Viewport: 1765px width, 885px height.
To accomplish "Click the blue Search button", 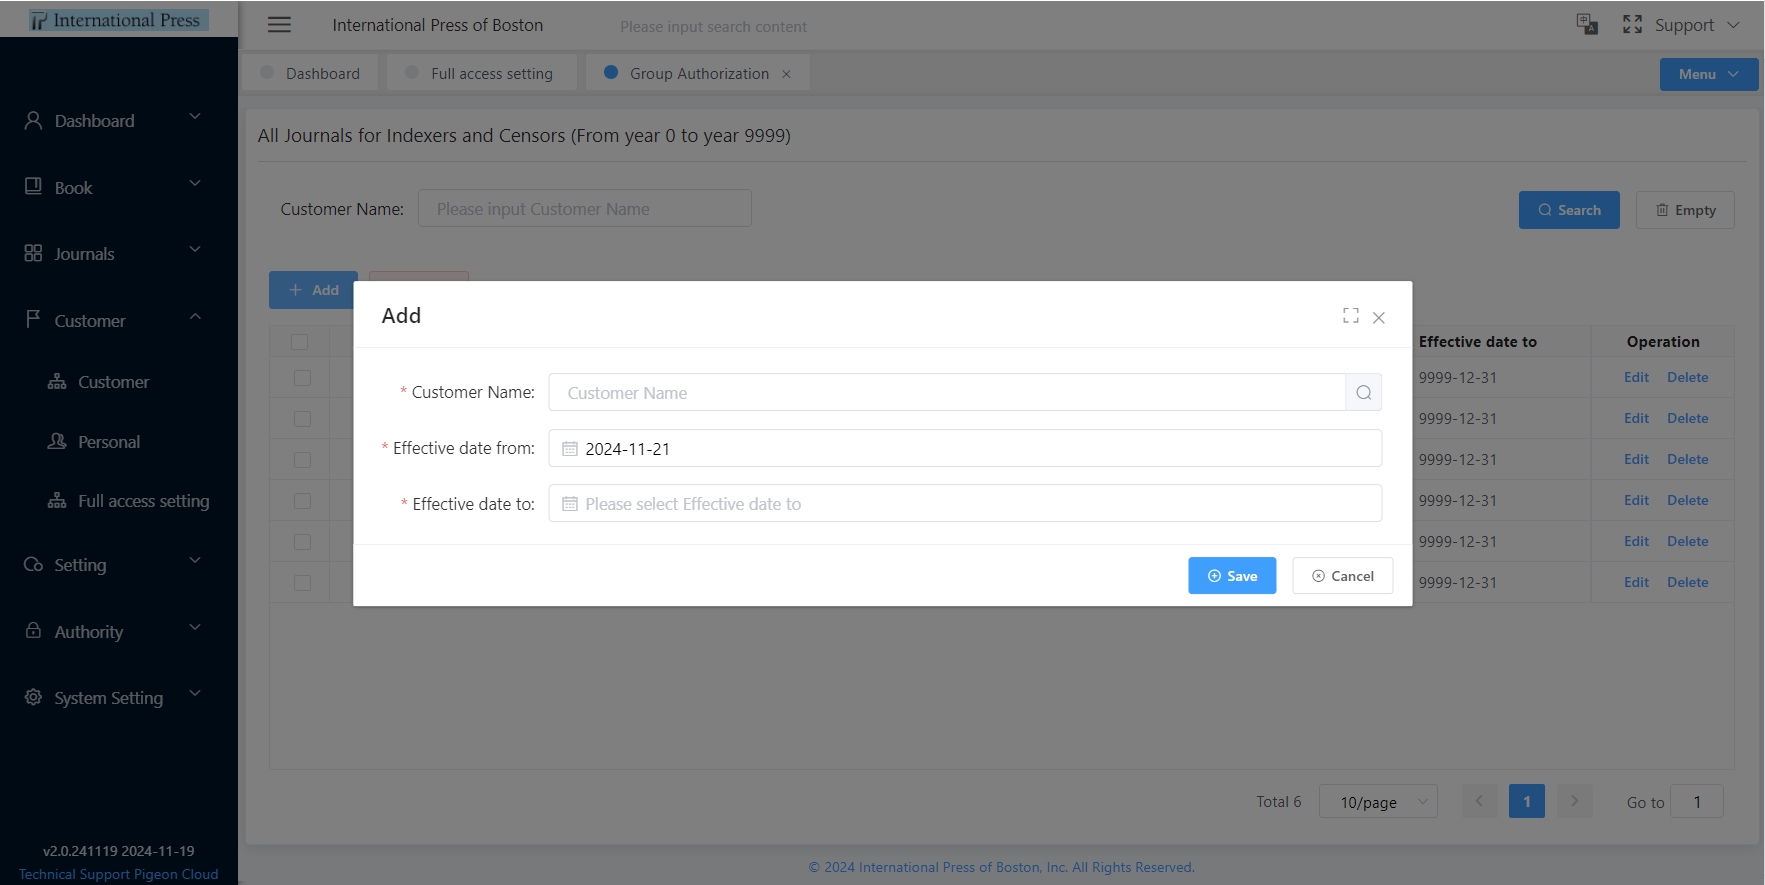I will 1569,210.
